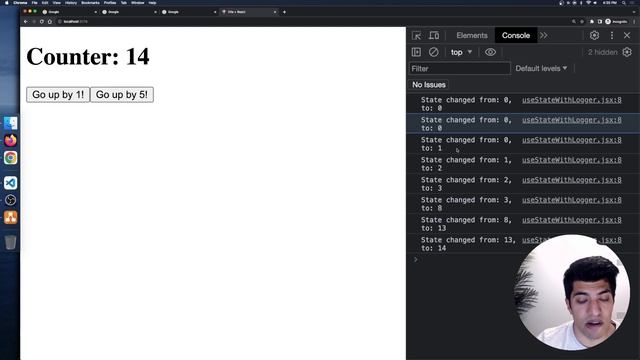This screenshot has width=640, height=360.
Task: Open source link for the from 3 to 8 log
Action: pos(571,200)
